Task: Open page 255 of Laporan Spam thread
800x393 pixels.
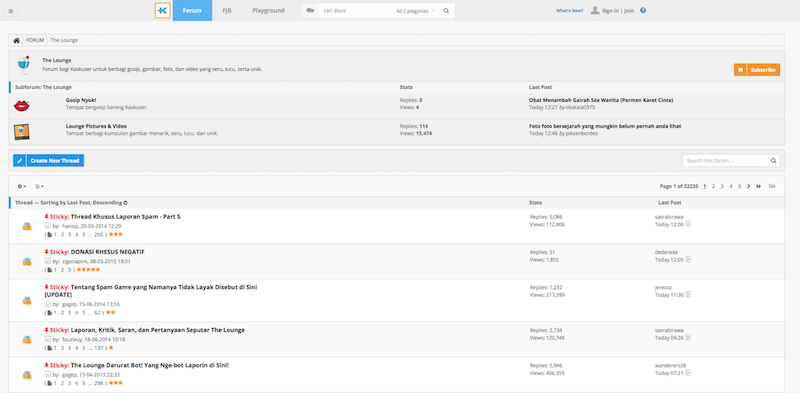Action: [98, 234]
